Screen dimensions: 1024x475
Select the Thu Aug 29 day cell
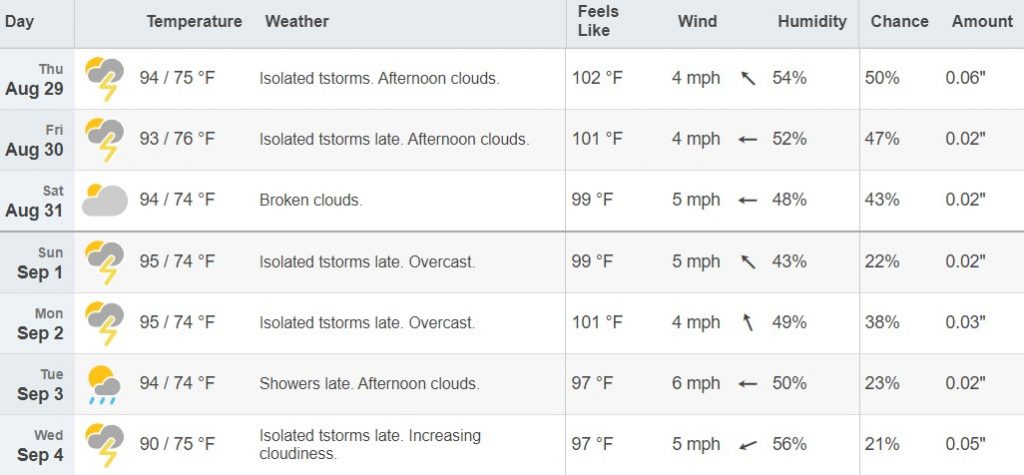click(37, 79)
